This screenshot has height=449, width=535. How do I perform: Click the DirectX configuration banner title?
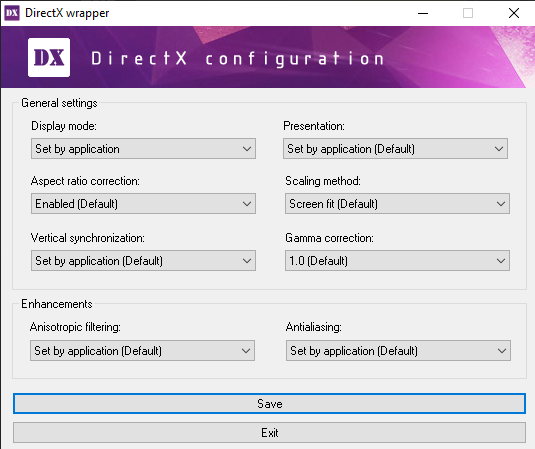[x=237, y=59]
